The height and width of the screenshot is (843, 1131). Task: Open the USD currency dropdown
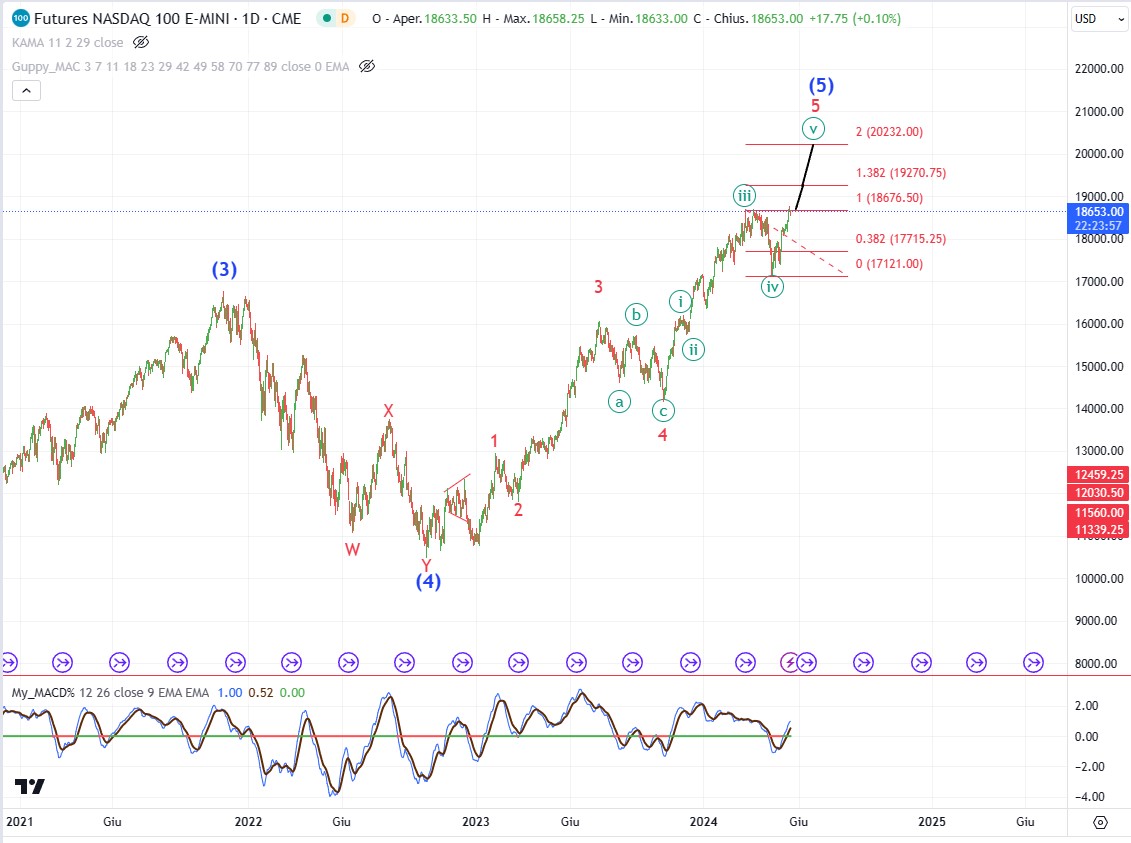(x=1099, y=19)
